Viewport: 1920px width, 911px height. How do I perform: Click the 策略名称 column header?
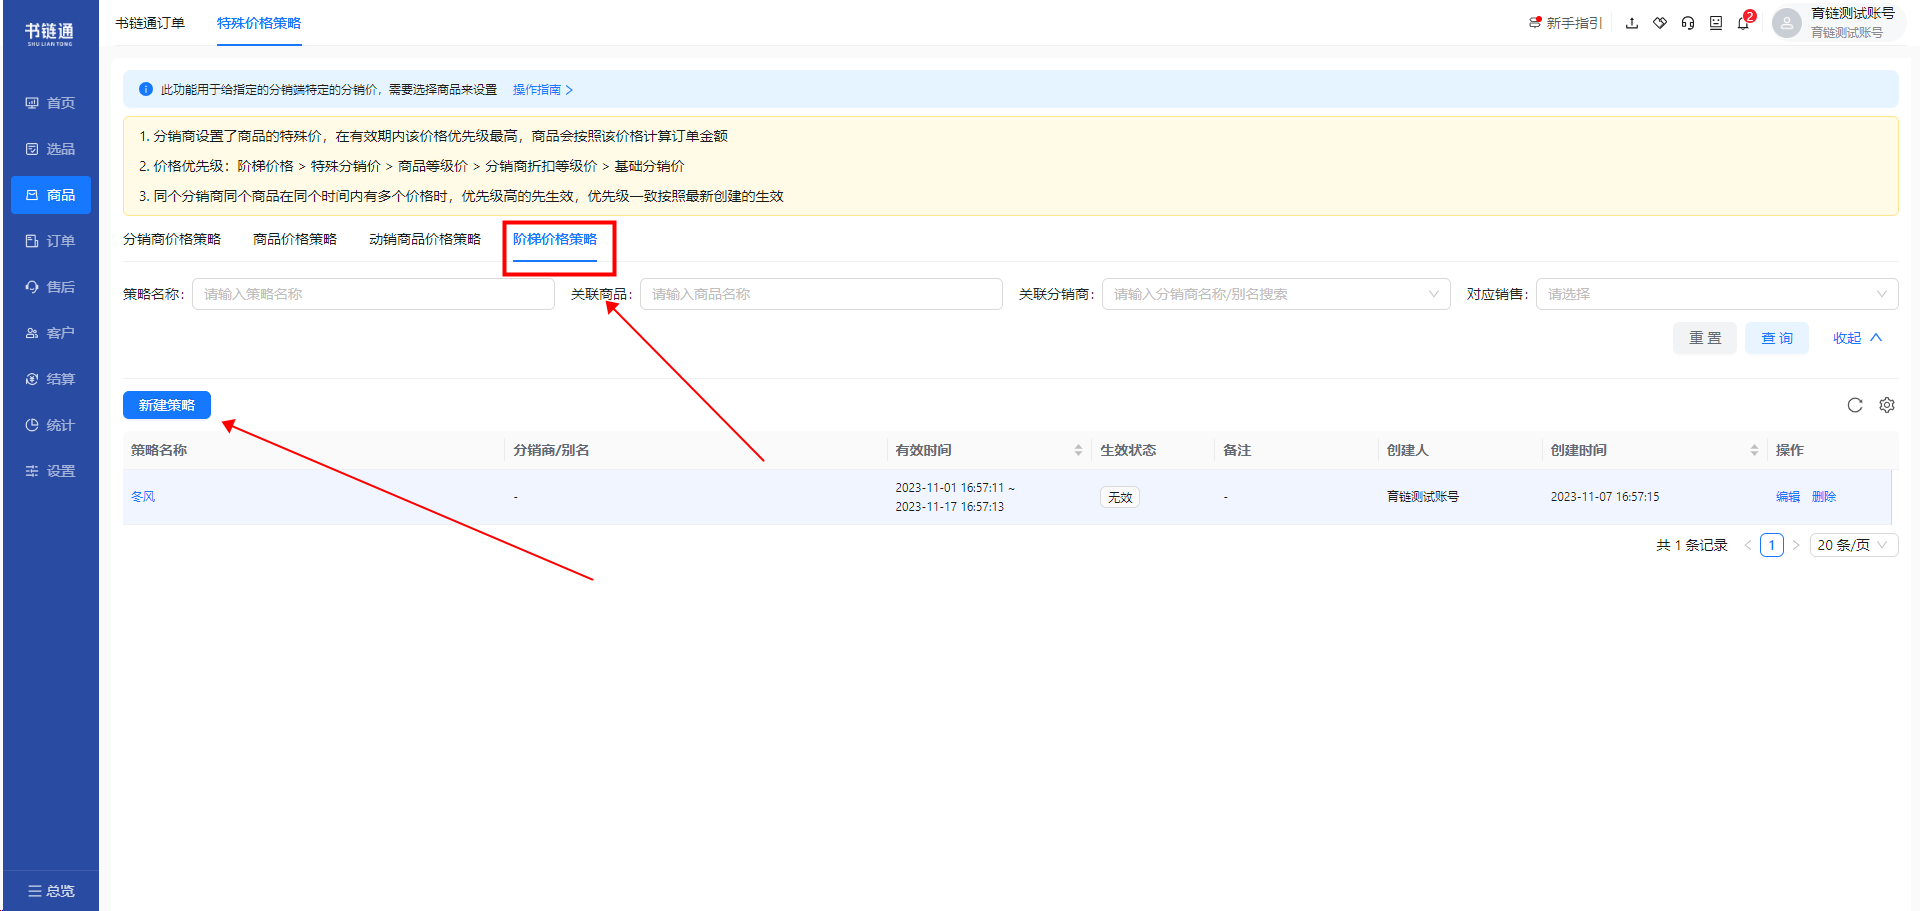pos(159,450)
